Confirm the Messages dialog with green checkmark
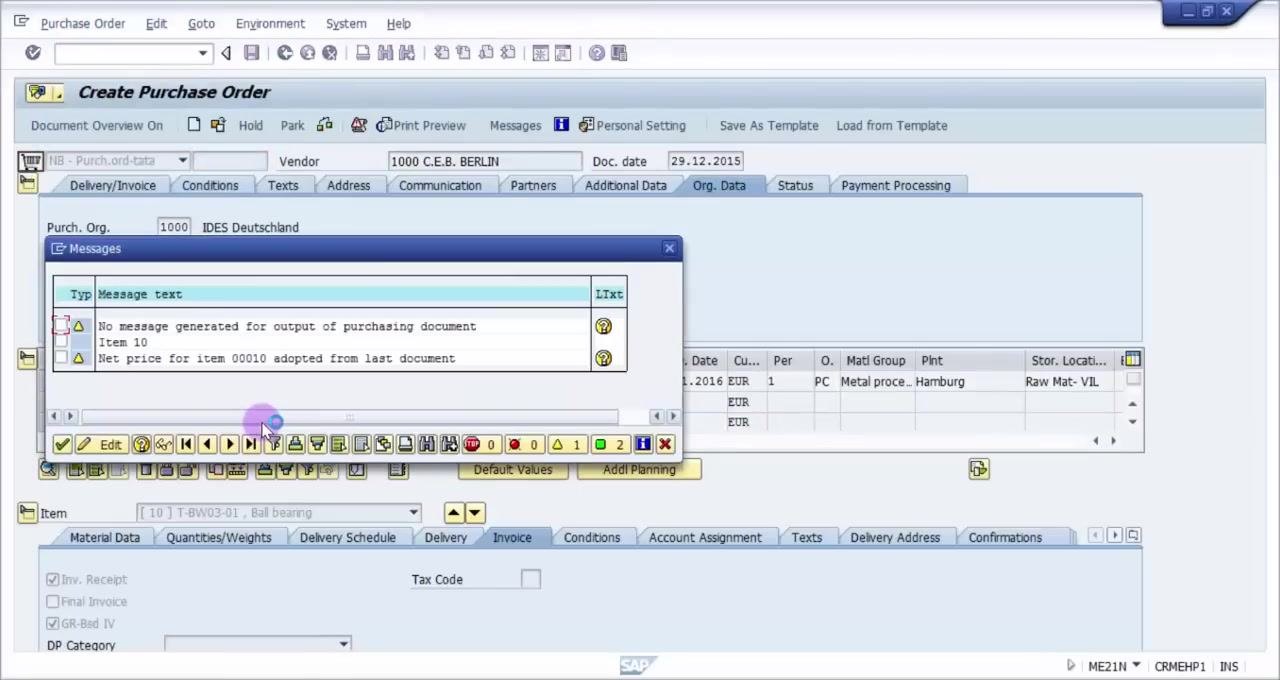Screen dimensions: 1280x680 pyautogui.click(x=62, y=445)
